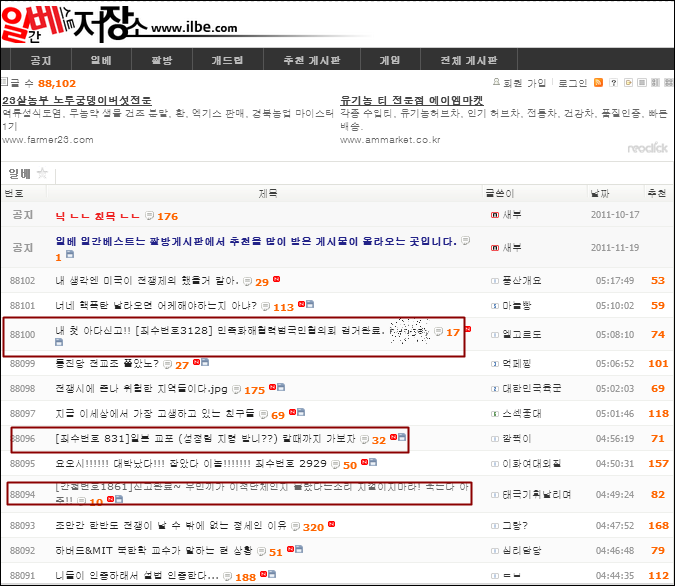This screenshot has width=675, height=586.
Task: Click the favorite star next to 일베
Action: pyautogui.click(x=42, y=173)
